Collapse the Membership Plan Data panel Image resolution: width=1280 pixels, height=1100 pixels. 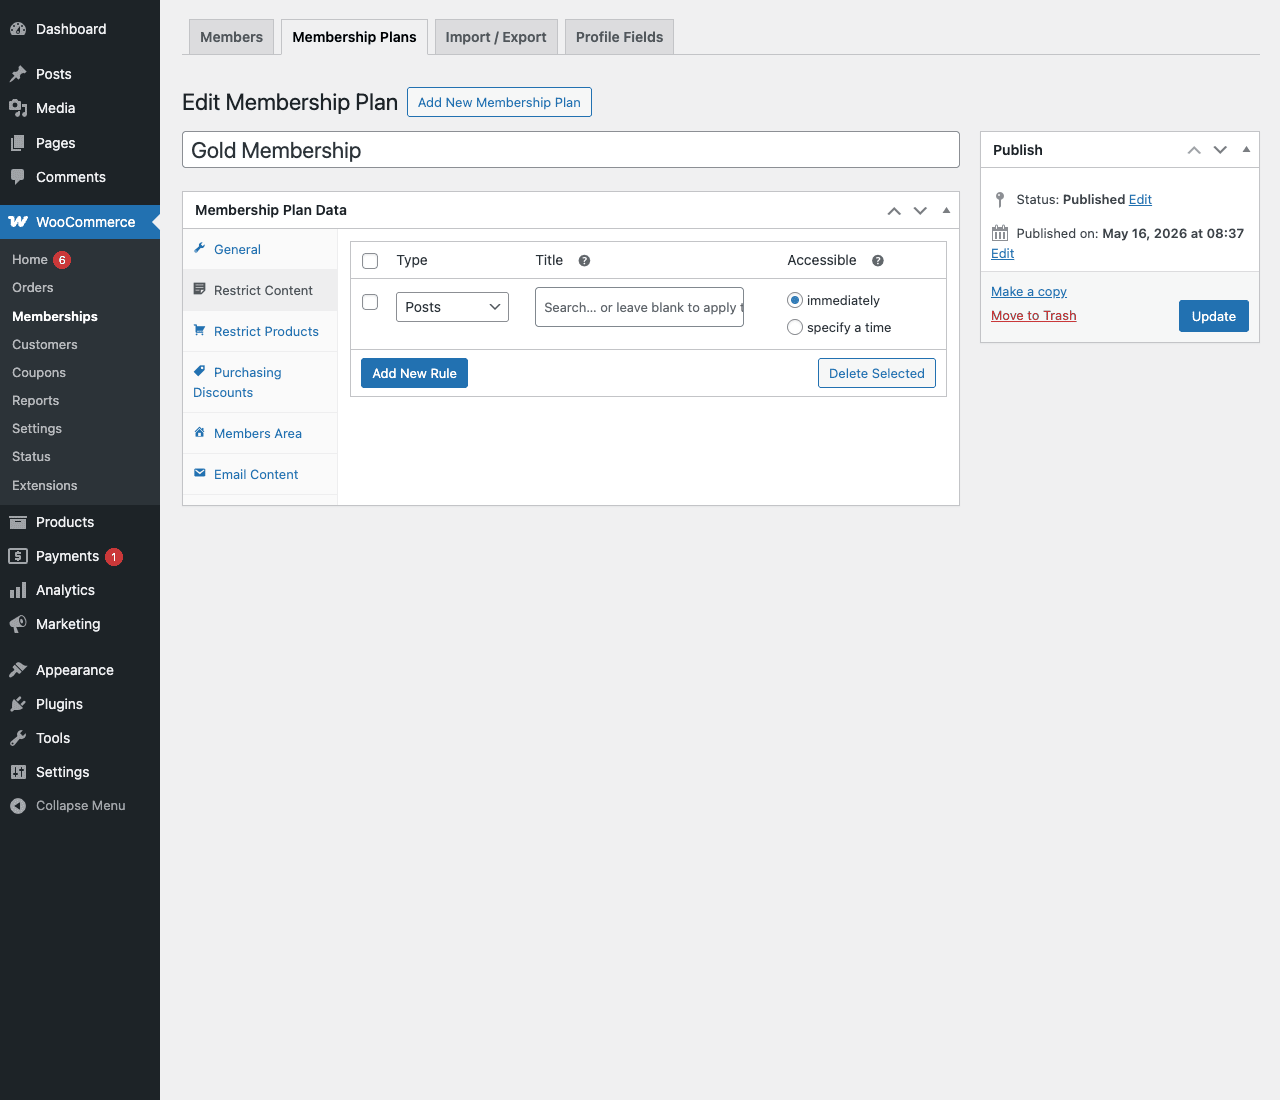[x=946, y=210]
